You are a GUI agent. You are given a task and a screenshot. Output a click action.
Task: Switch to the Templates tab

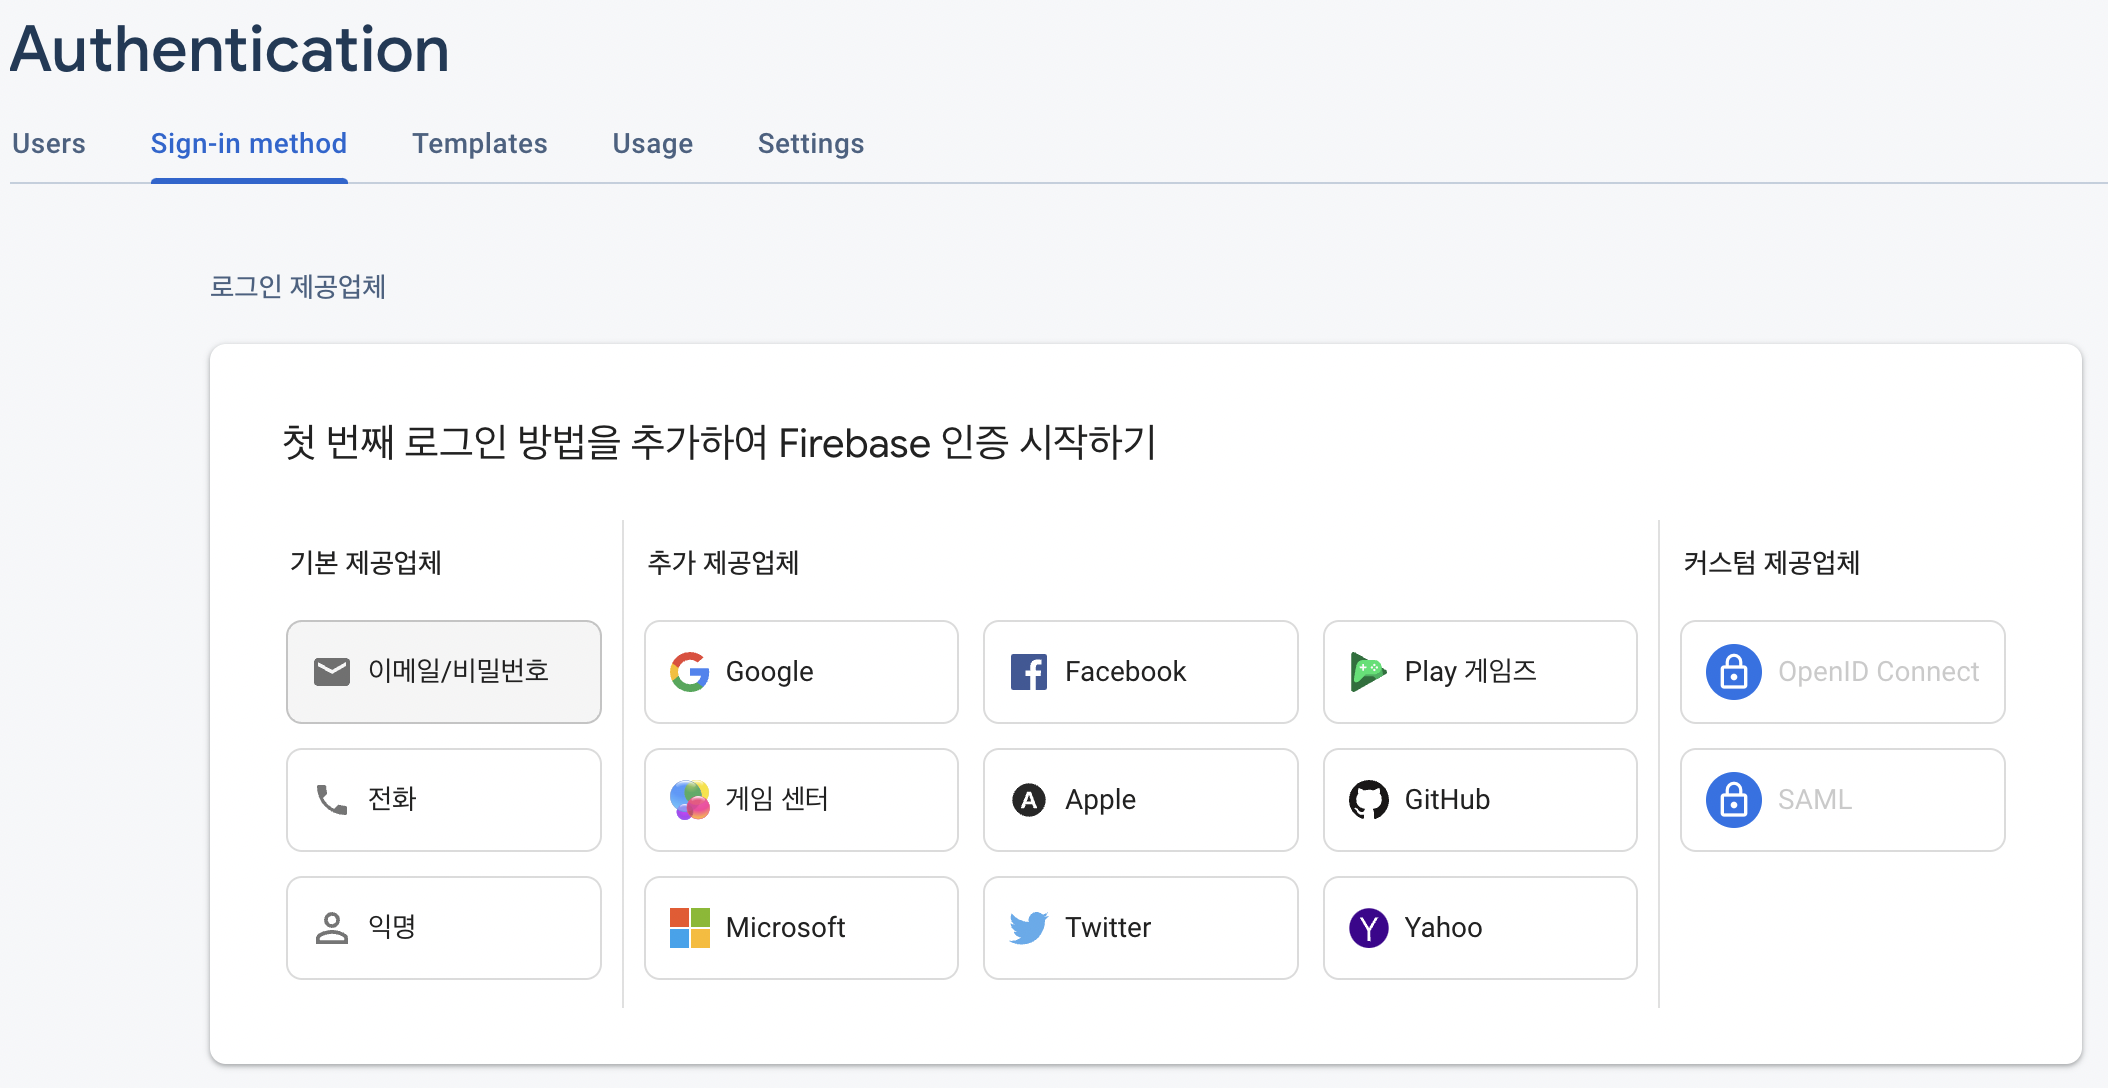[x=480, y=144]
